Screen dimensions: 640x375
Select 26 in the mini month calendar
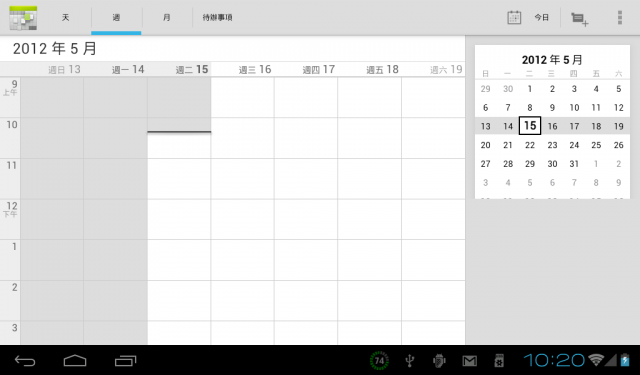[618, 145]
